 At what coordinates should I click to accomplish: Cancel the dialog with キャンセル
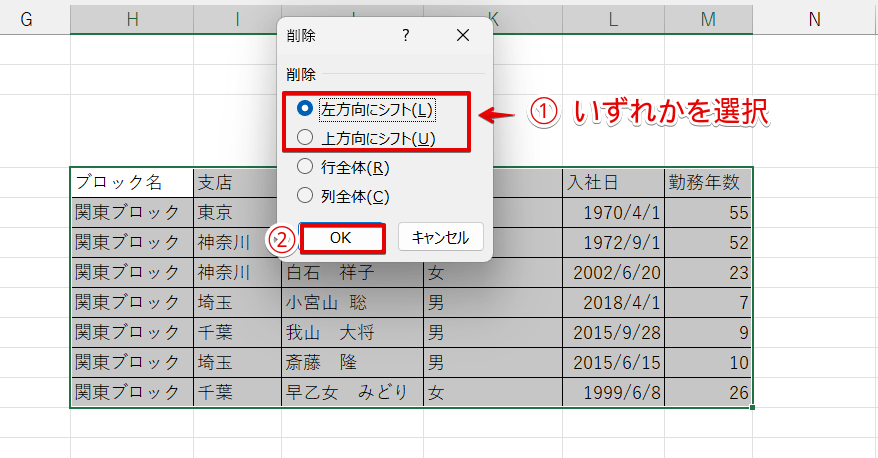coord(441,237)
